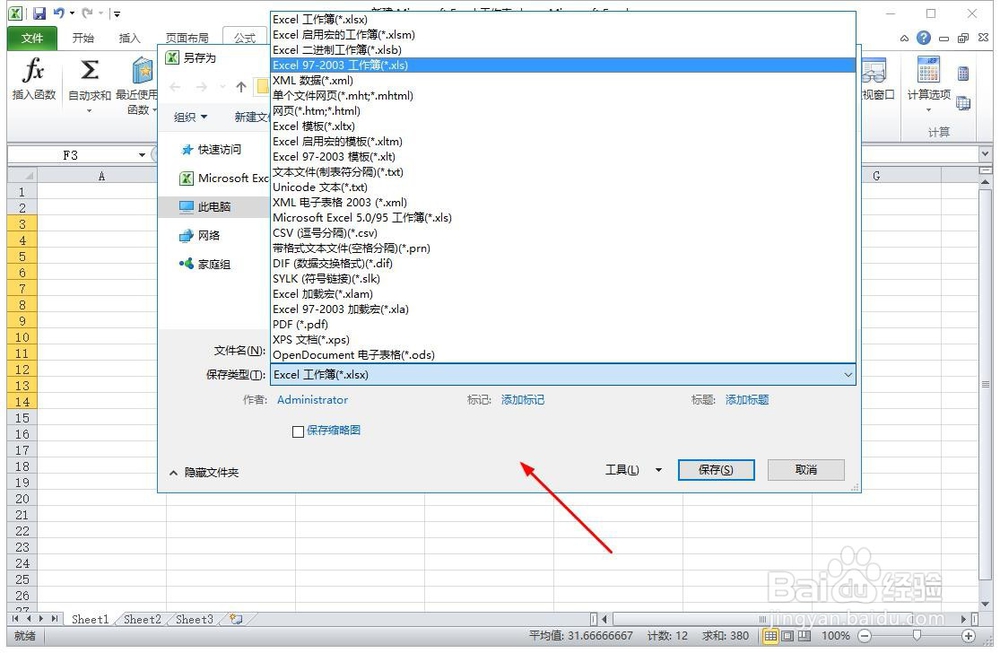Switch views with the Normal view status bar icon

773,636
